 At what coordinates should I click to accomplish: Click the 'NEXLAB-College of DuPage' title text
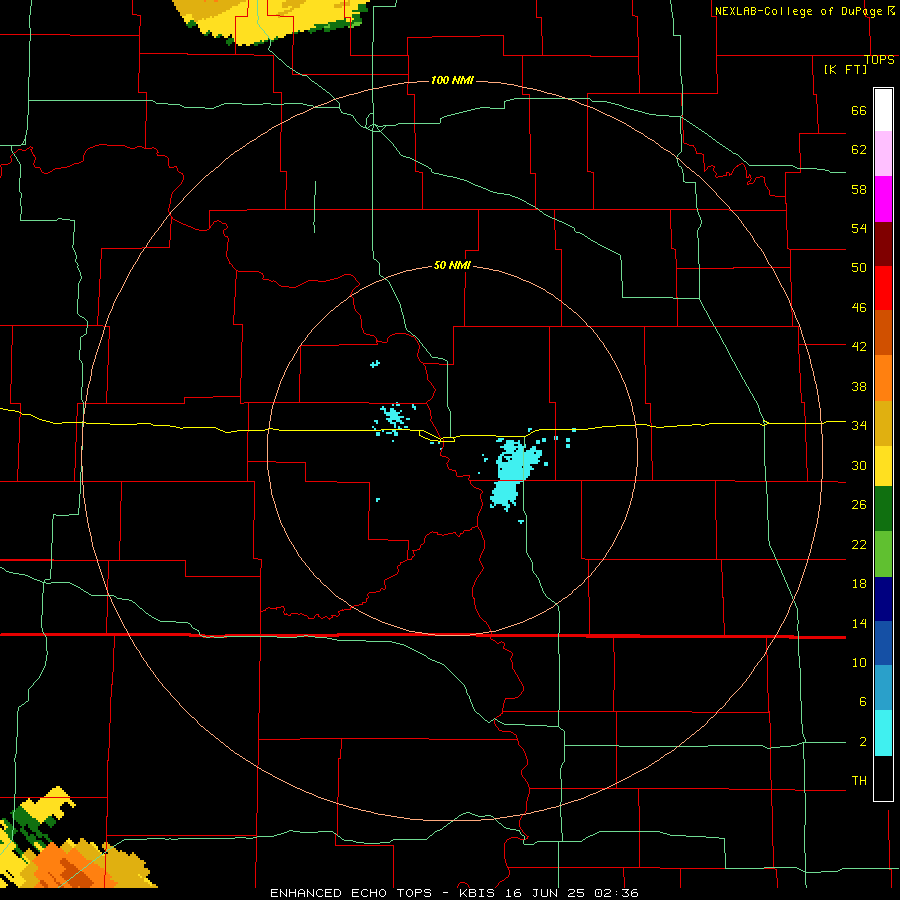[798, 11]
